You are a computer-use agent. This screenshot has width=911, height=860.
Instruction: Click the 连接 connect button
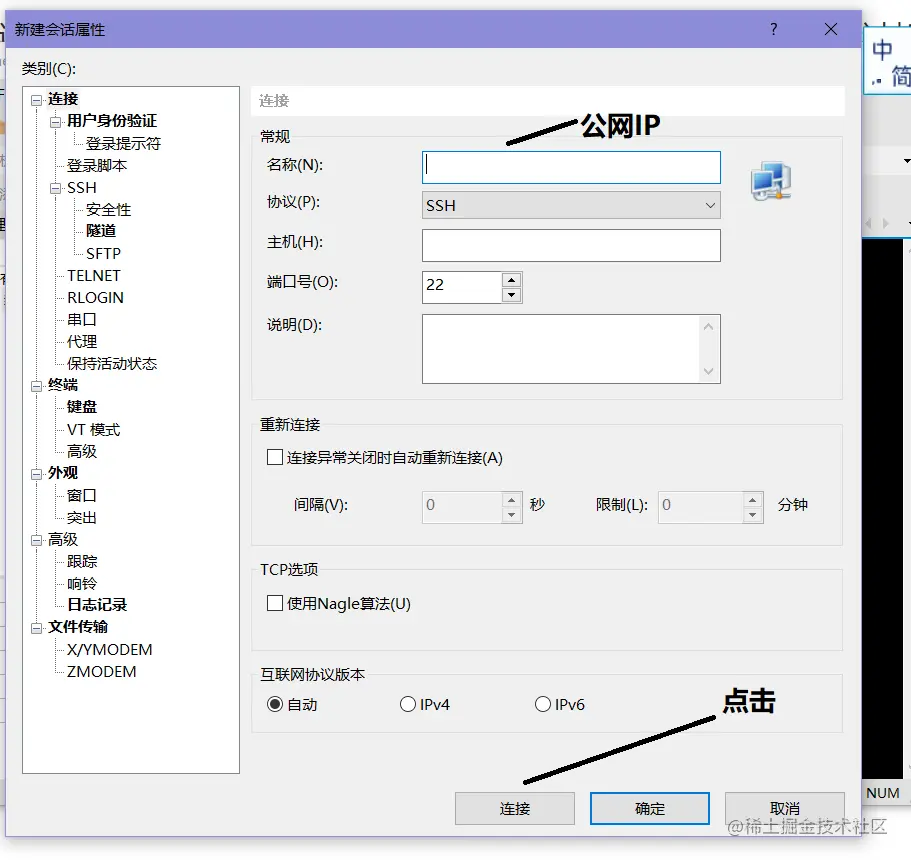[514, 808]
